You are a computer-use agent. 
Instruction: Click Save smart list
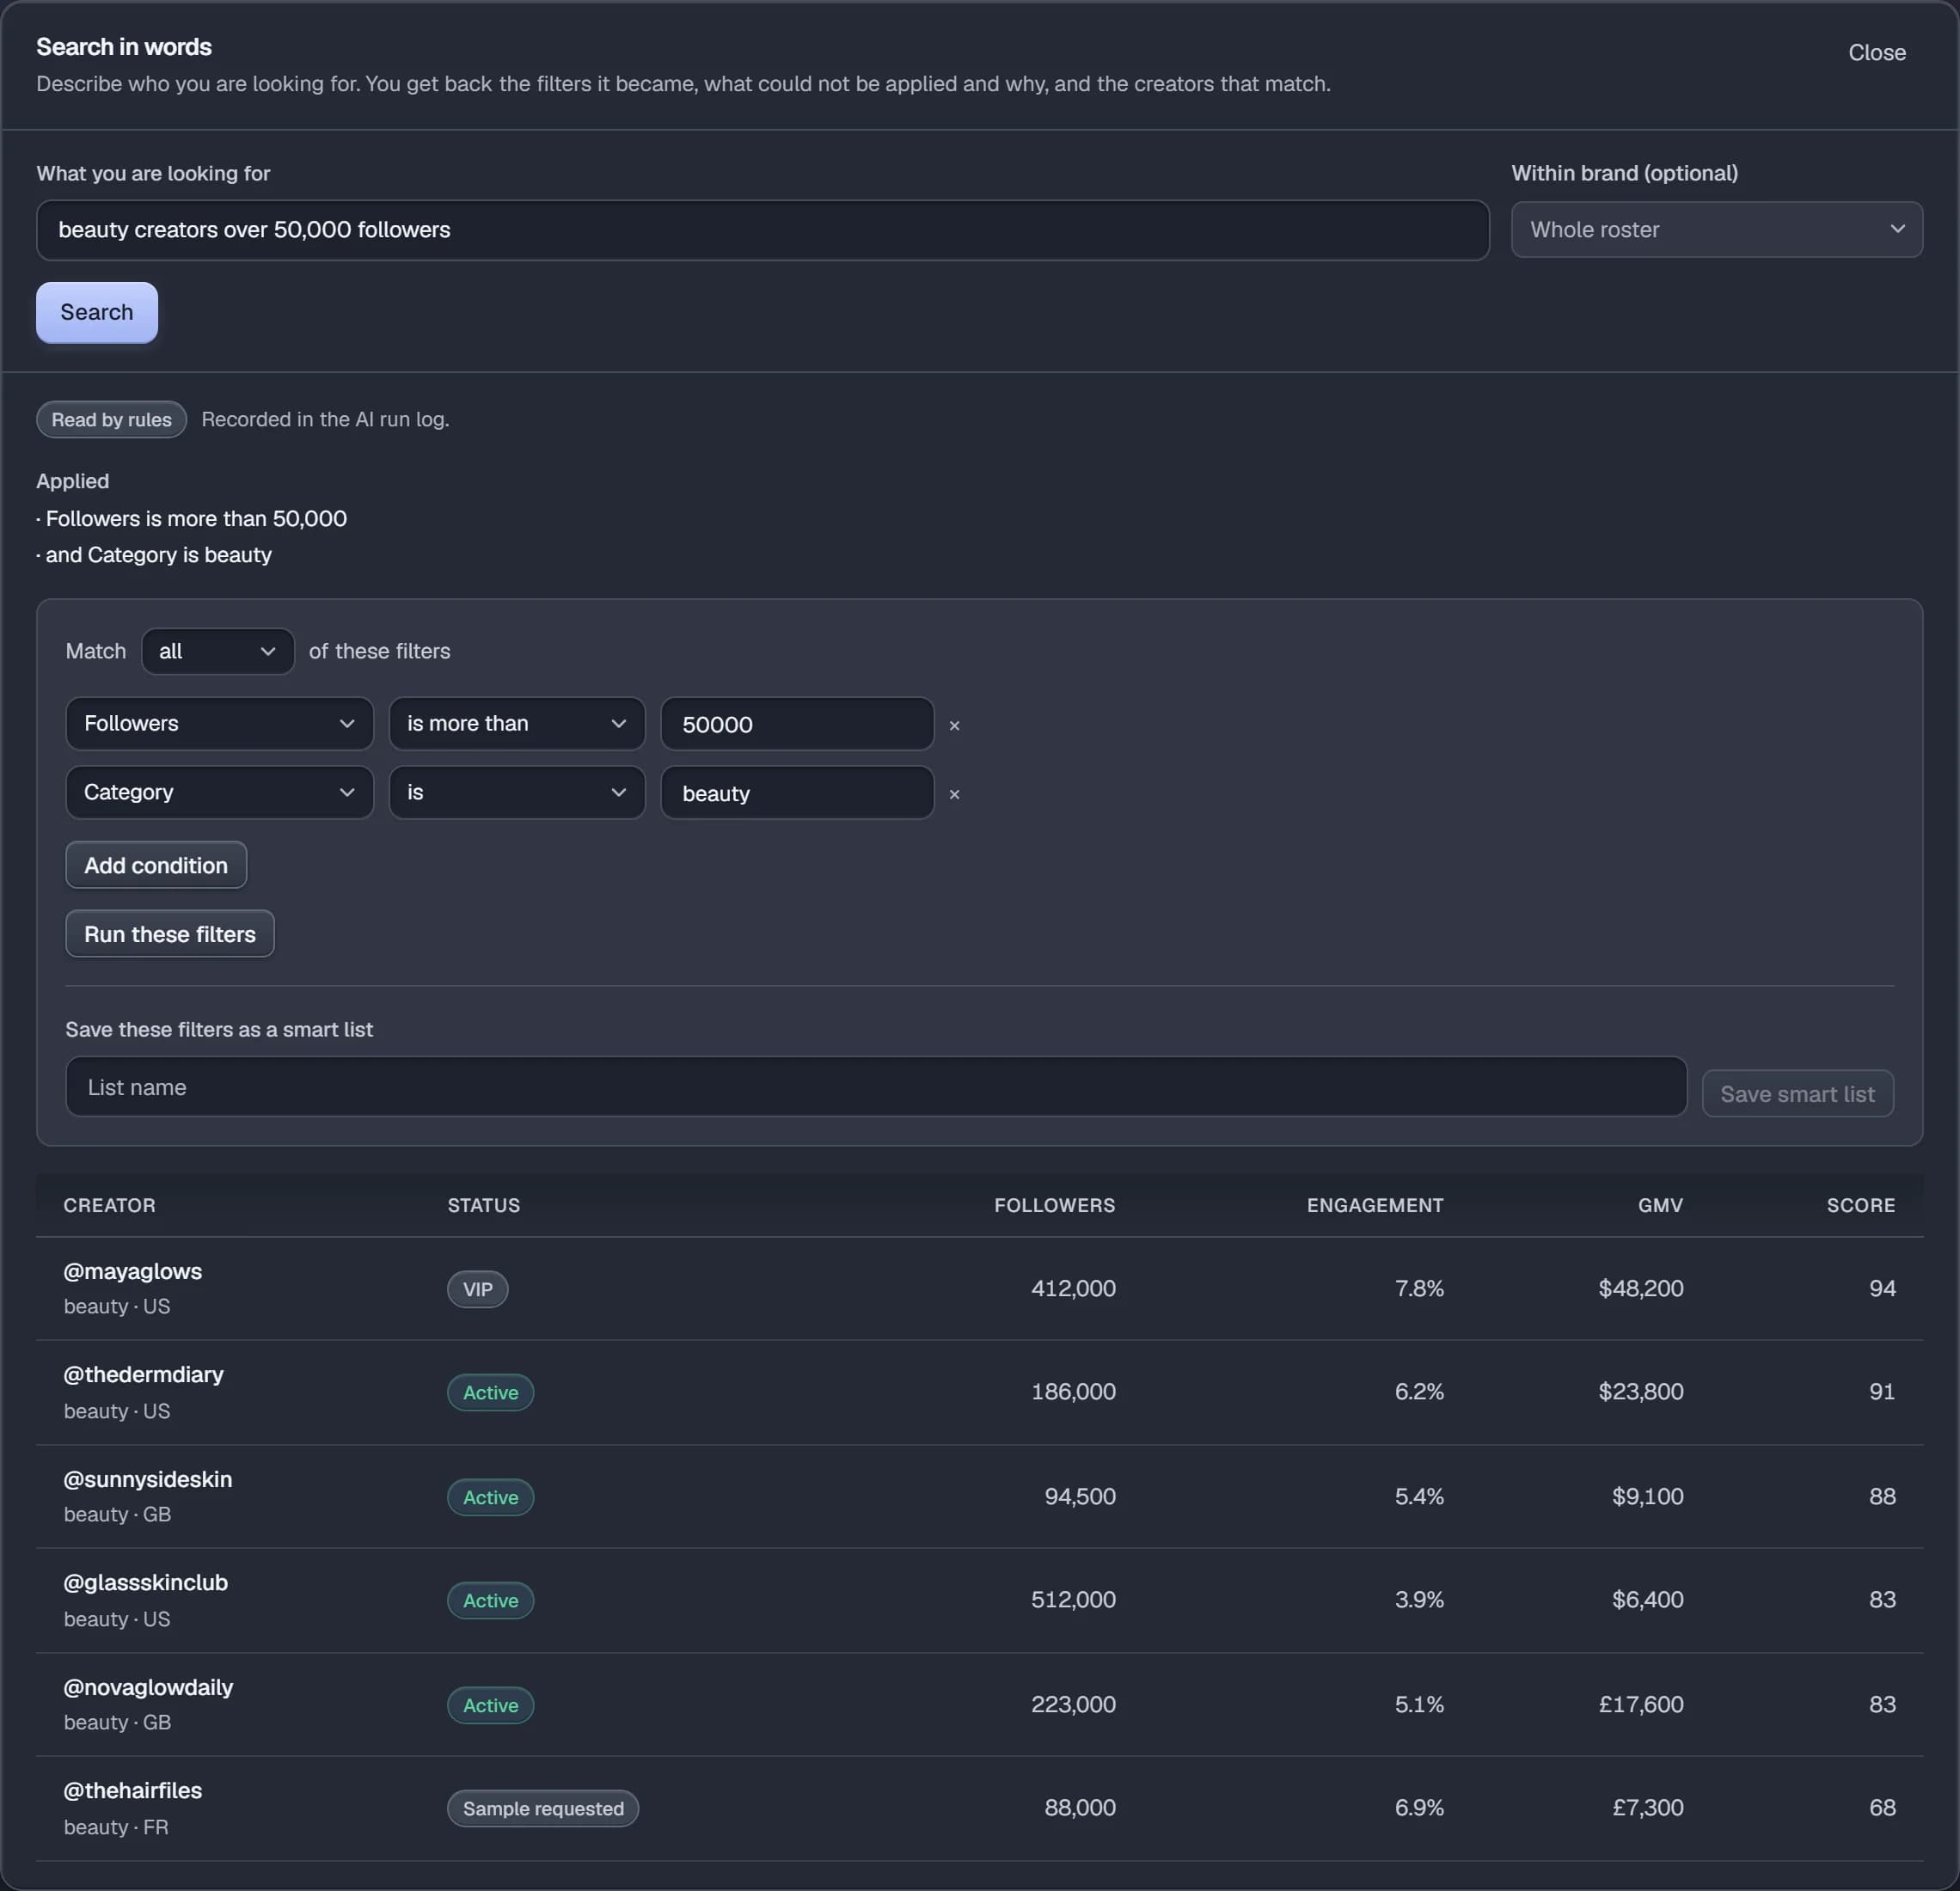coord(1797,1093)
